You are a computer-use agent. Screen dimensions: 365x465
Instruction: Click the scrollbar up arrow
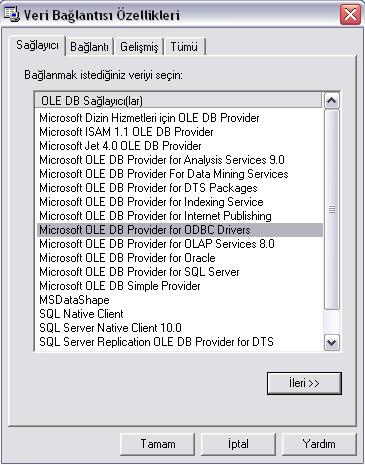pos(332,100)
